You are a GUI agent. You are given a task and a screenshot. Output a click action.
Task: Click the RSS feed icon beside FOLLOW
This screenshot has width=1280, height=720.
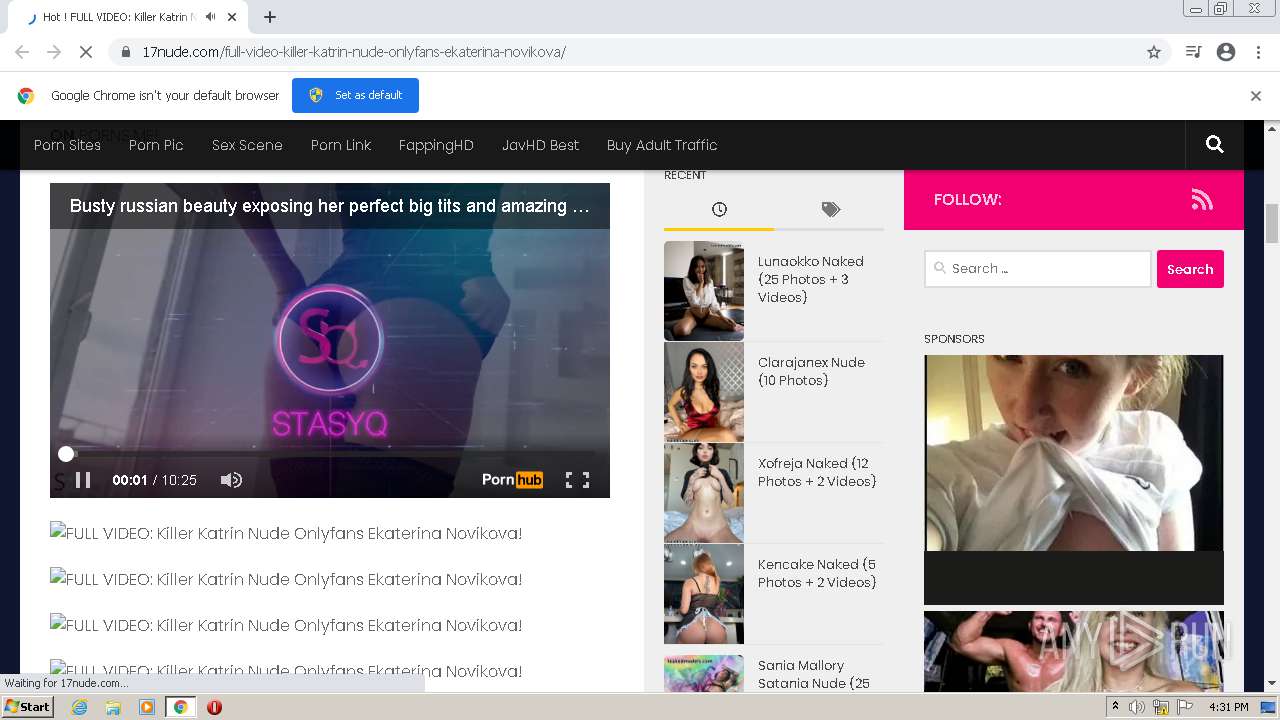click(1202, 200)
